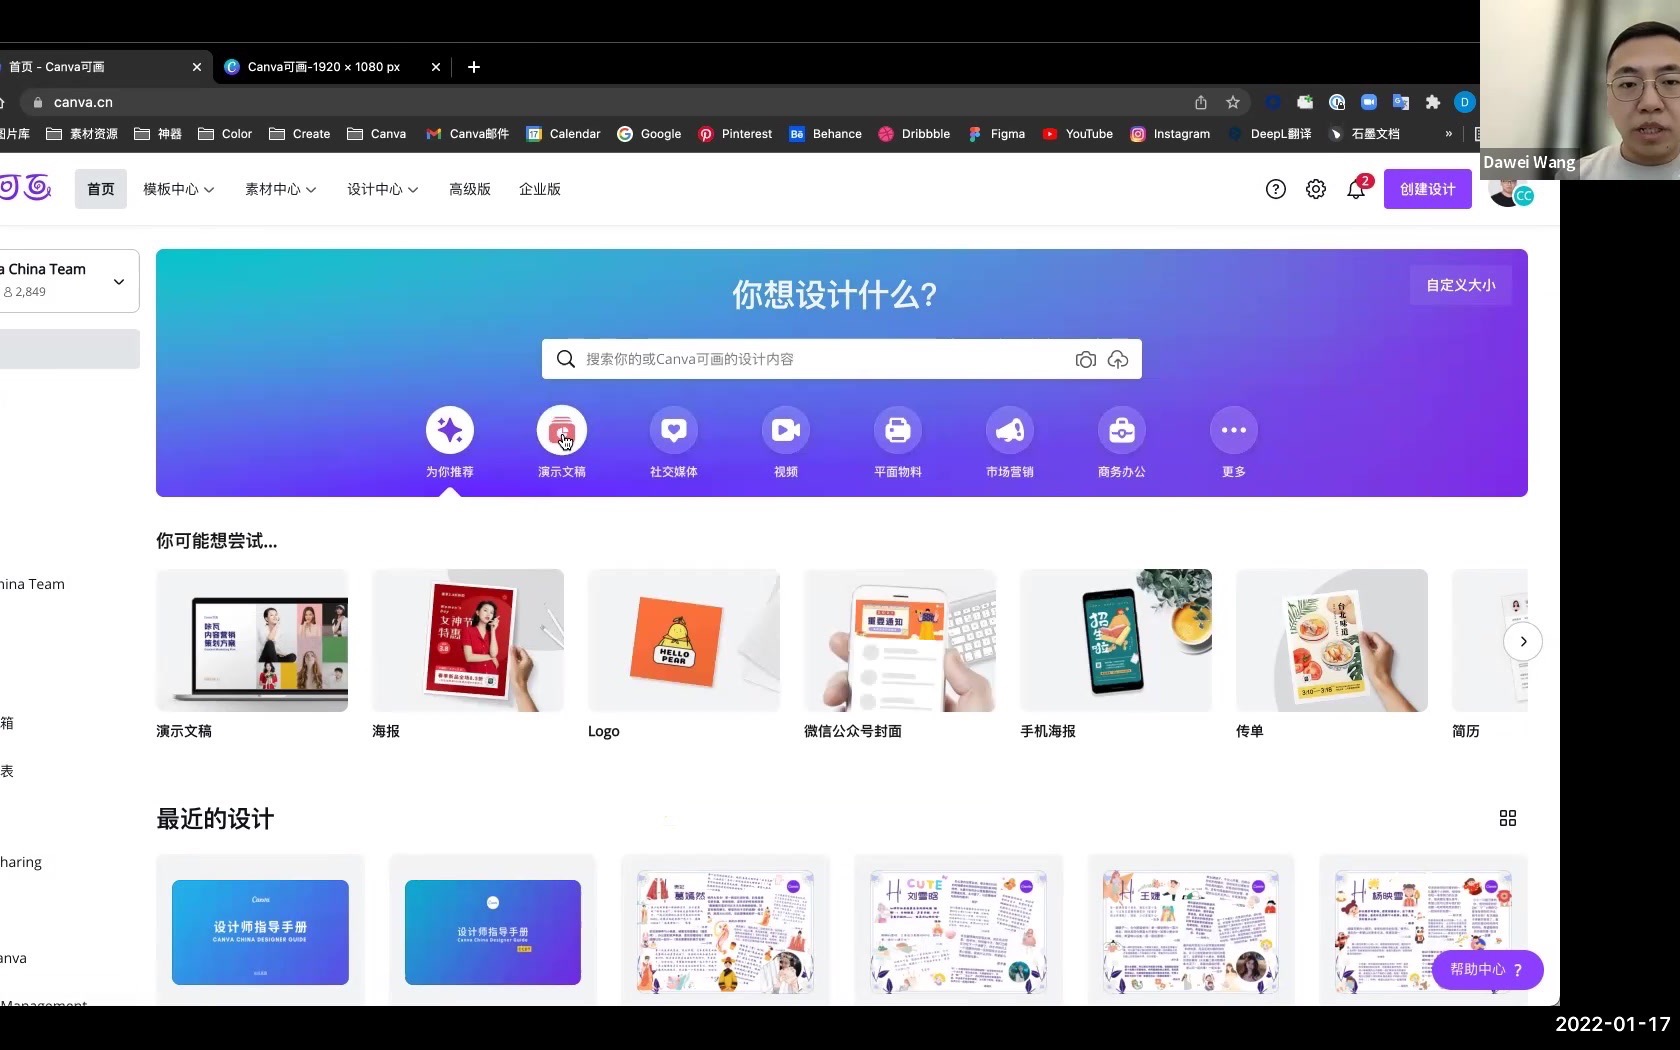Open the Figma bookmark

point(997,134)
